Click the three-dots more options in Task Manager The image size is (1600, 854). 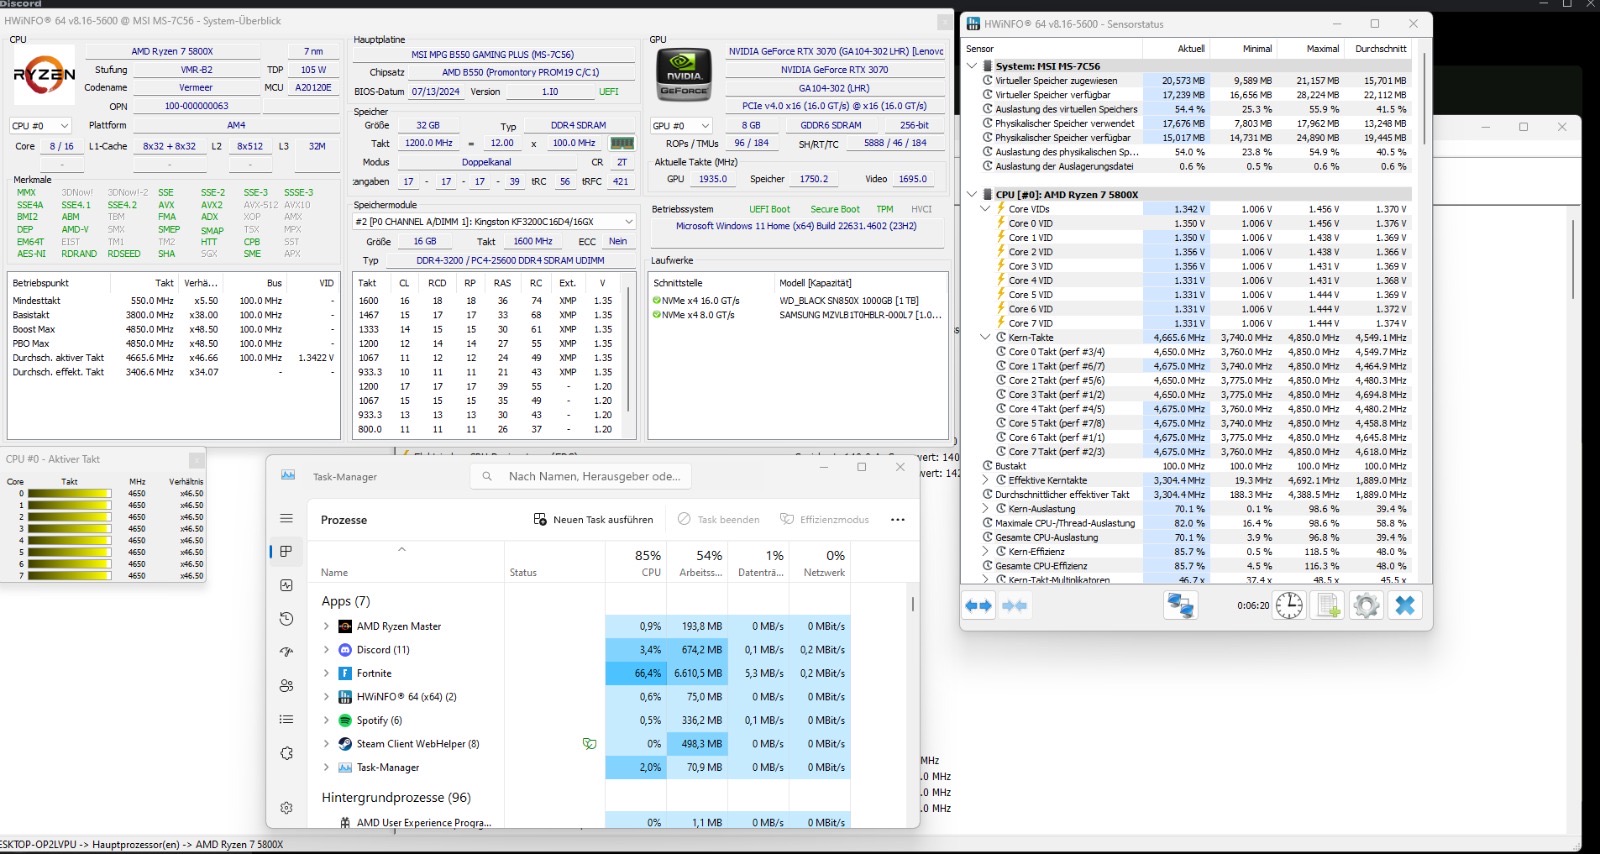click(897, 520)
